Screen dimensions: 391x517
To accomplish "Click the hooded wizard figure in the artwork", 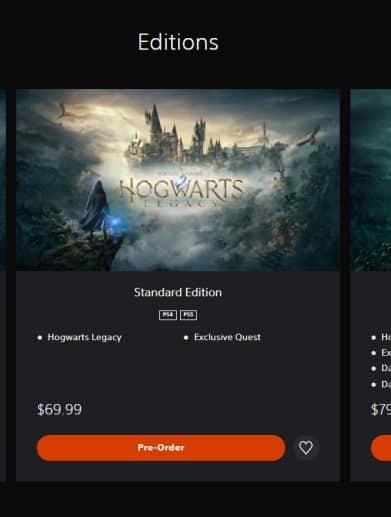I will (95, 209).
